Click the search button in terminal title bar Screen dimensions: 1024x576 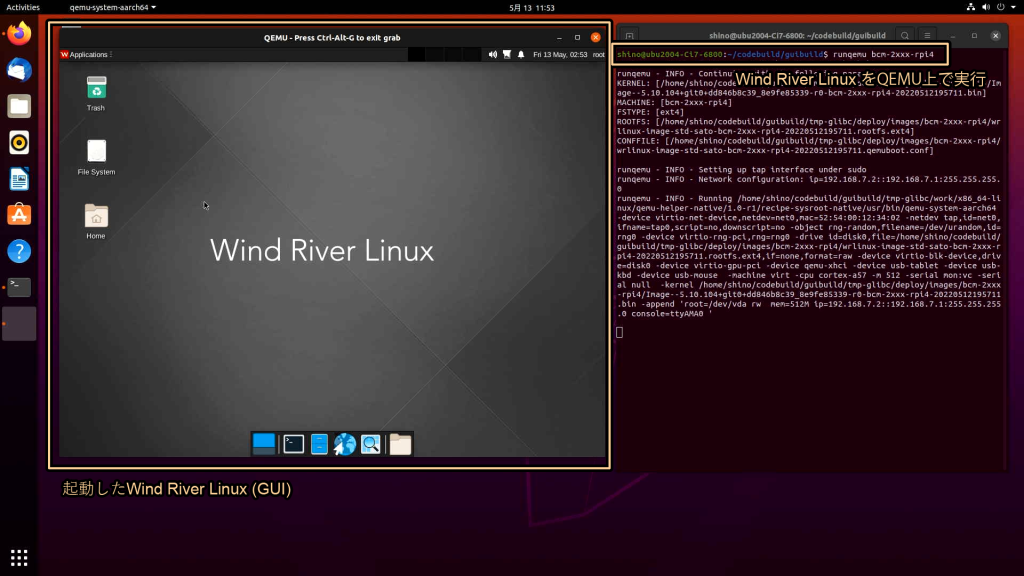click(x=904, y=35)
